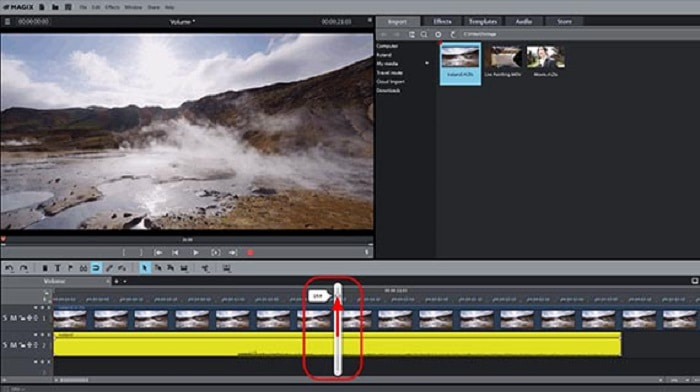Expand the My media folder arrow
This screenshot has height=392, width=700.
pos(427,63)
